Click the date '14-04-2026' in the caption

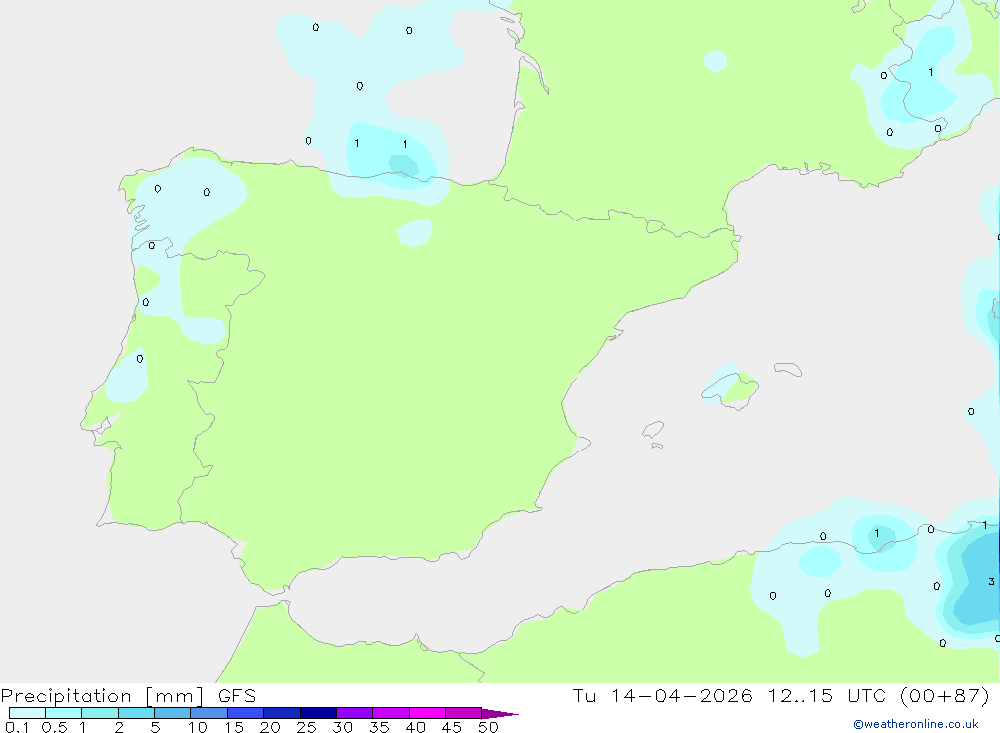click(682, 695)
